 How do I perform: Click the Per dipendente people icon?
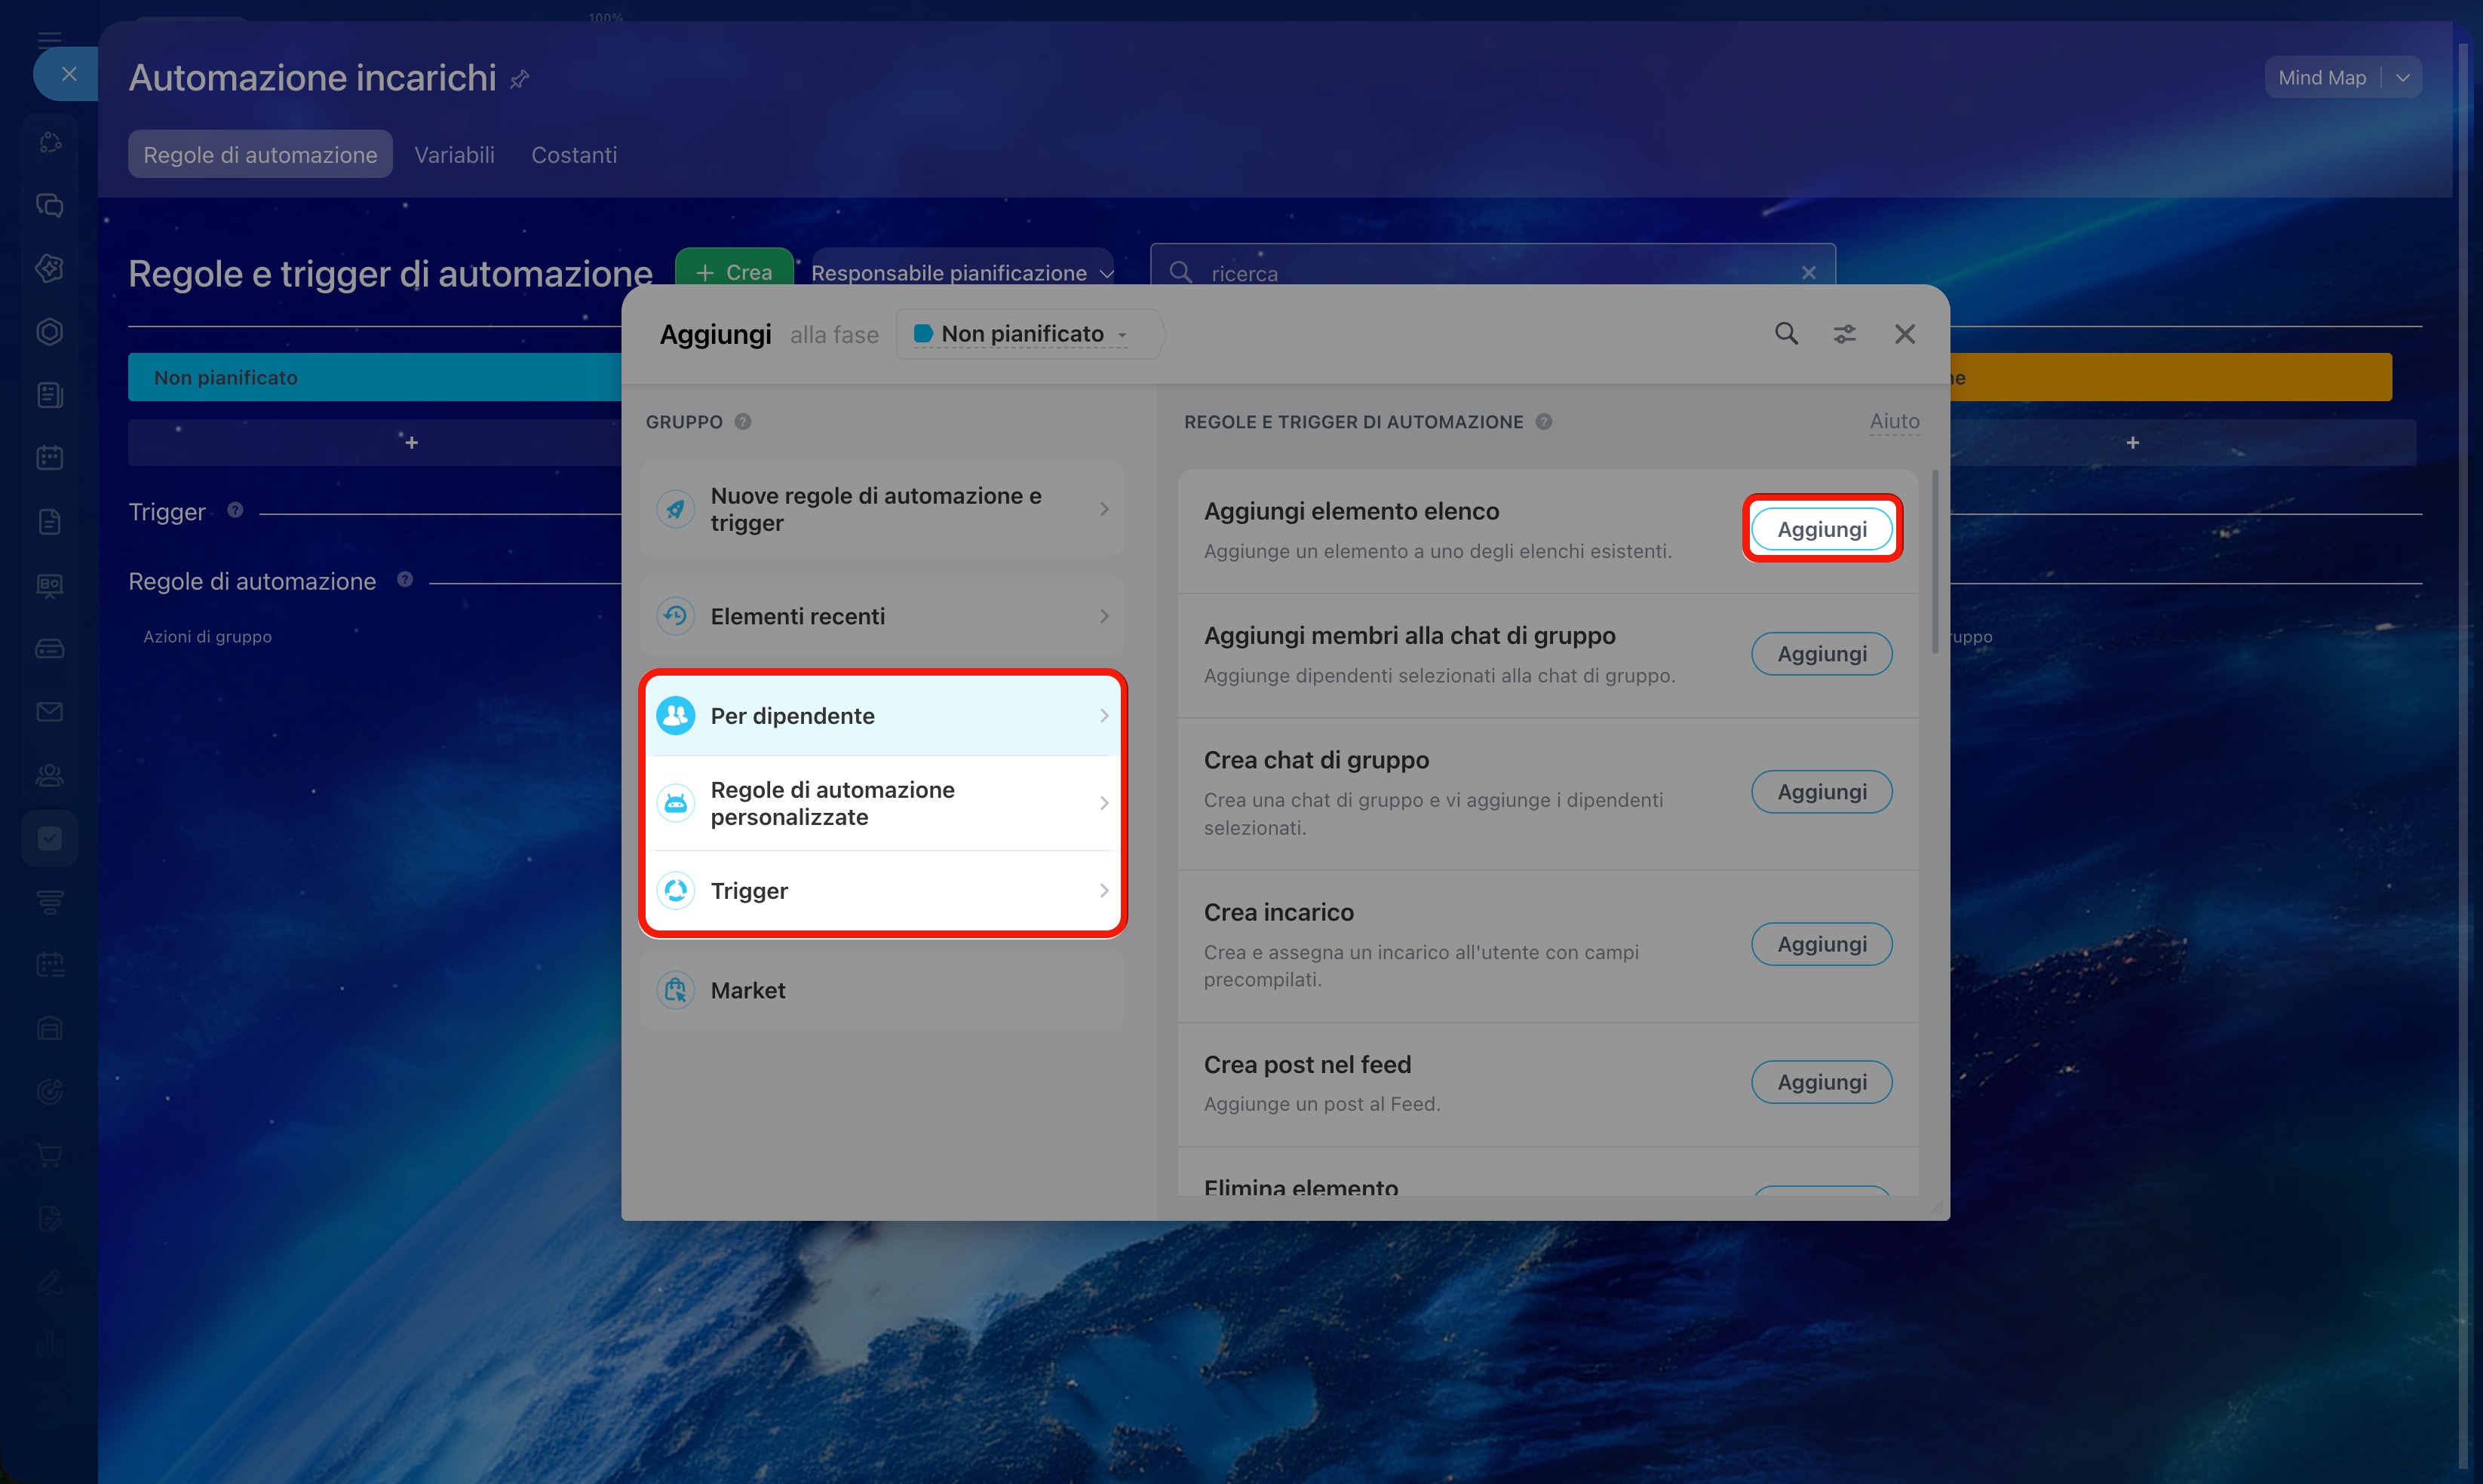[676, 716]
